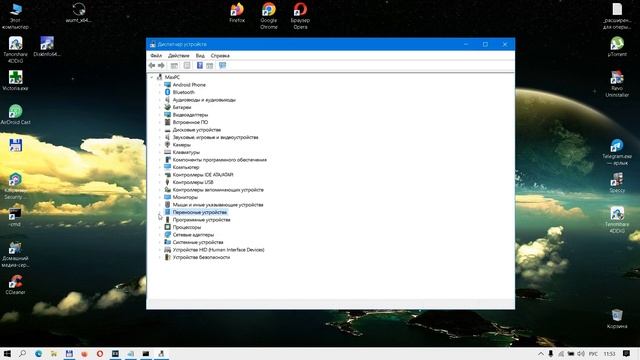Click the Telegram.exe desktop shortcut
This screenshot has height=360, width=640.
(x=617, y=152)
